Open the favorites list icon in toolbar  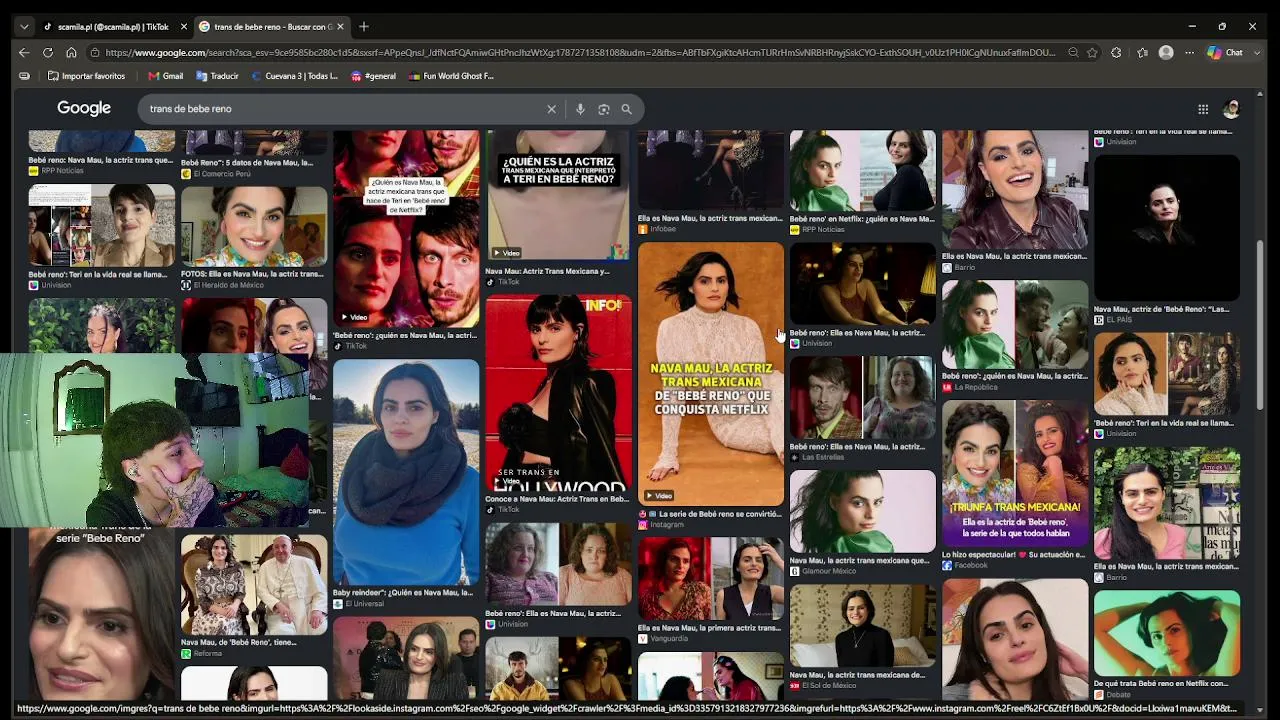click(x=1142, y=53)
